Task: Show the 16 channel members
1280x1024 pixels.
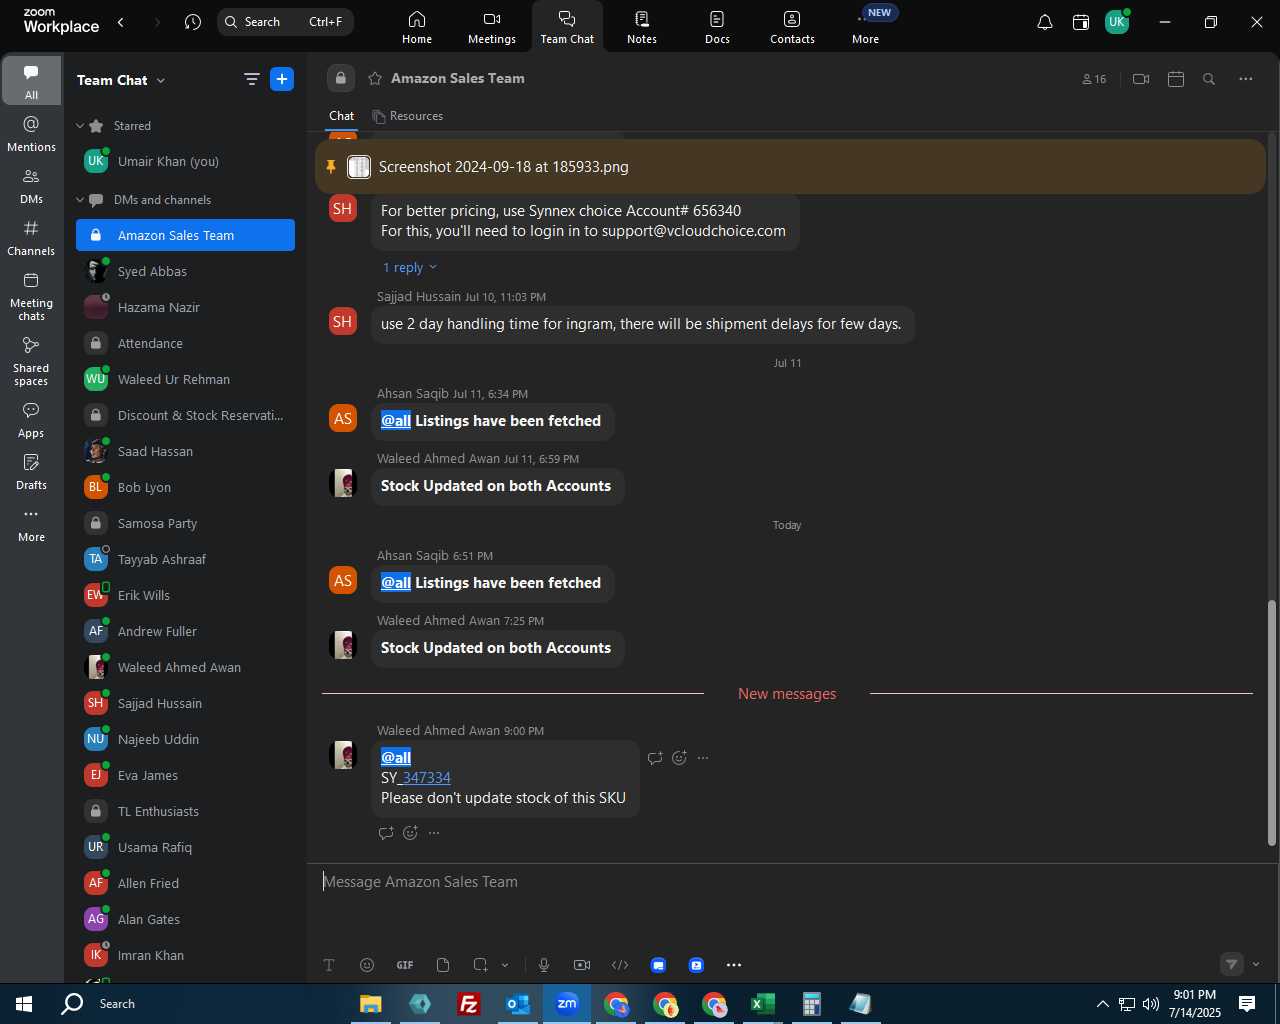Action: (1095, 79)
